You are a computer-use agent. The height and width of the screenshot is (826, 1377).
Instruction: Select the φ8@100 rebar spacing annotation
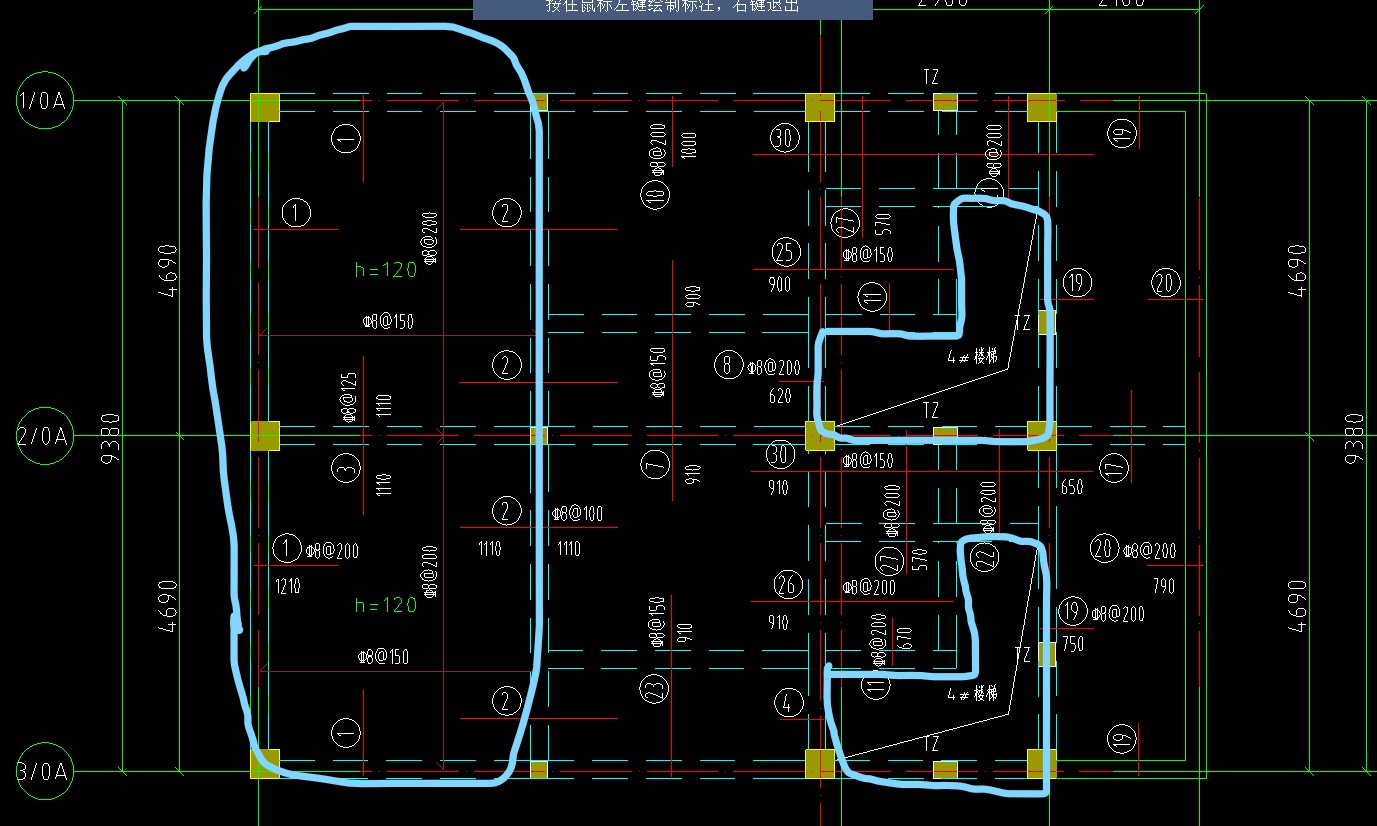tap(578, 514)
